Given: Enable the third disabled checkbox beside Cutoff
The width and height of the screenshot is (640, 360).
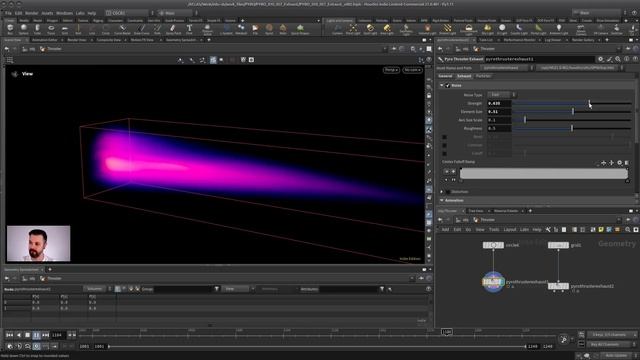Looking at the screenshot, I should click(x=444, y=153).
